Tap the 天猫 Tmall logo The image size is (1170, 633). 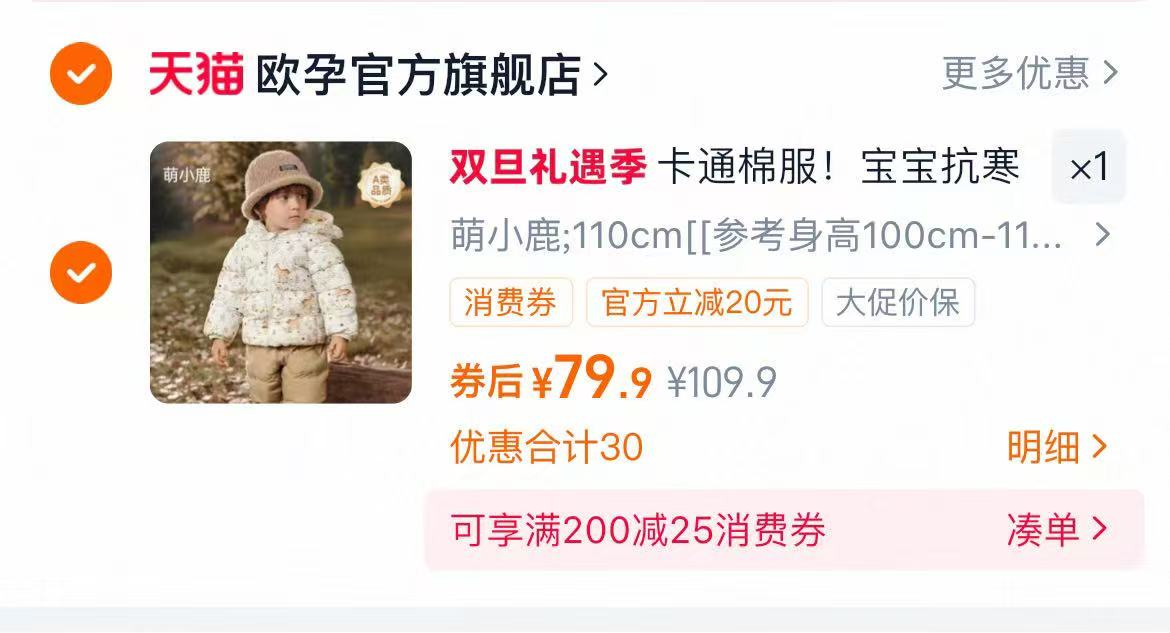196,74
